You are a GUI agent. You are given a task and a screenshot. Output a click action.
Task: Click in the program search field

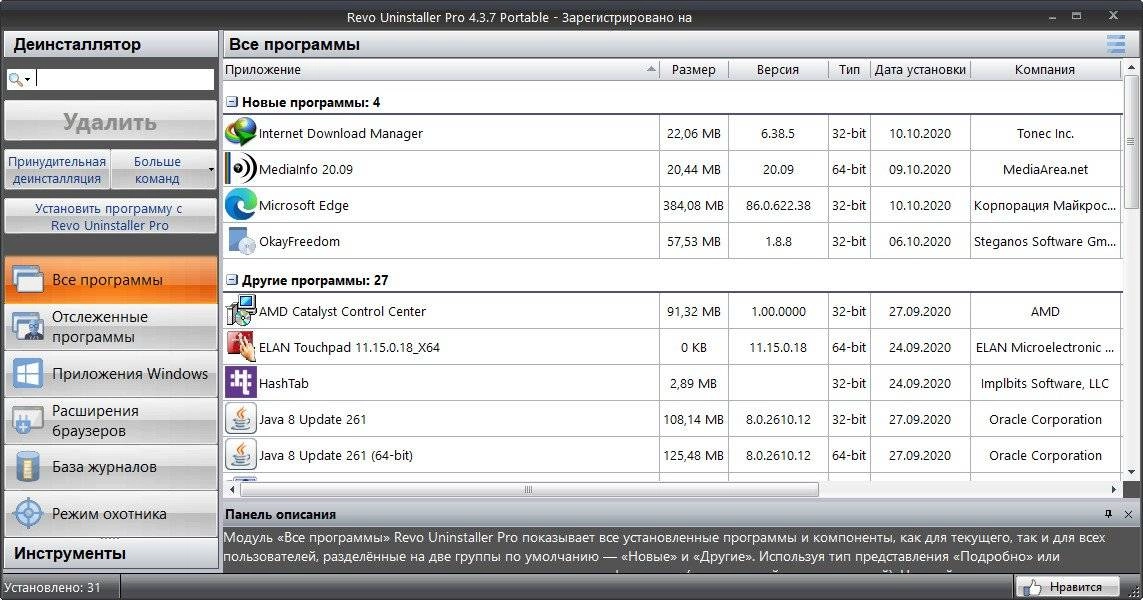click(124, 79)
